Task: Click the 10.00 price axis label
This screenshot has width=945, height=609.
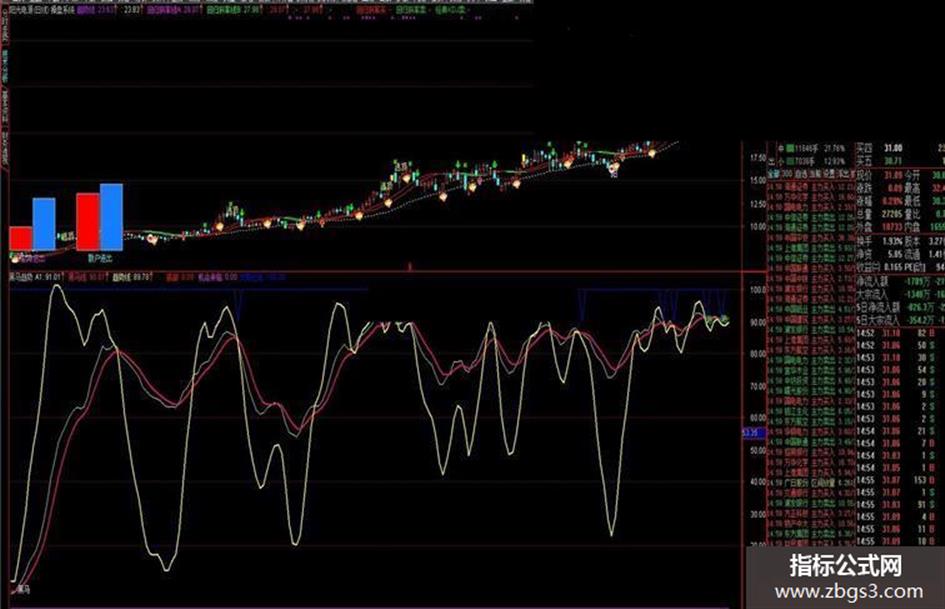Action: [758, 227]
